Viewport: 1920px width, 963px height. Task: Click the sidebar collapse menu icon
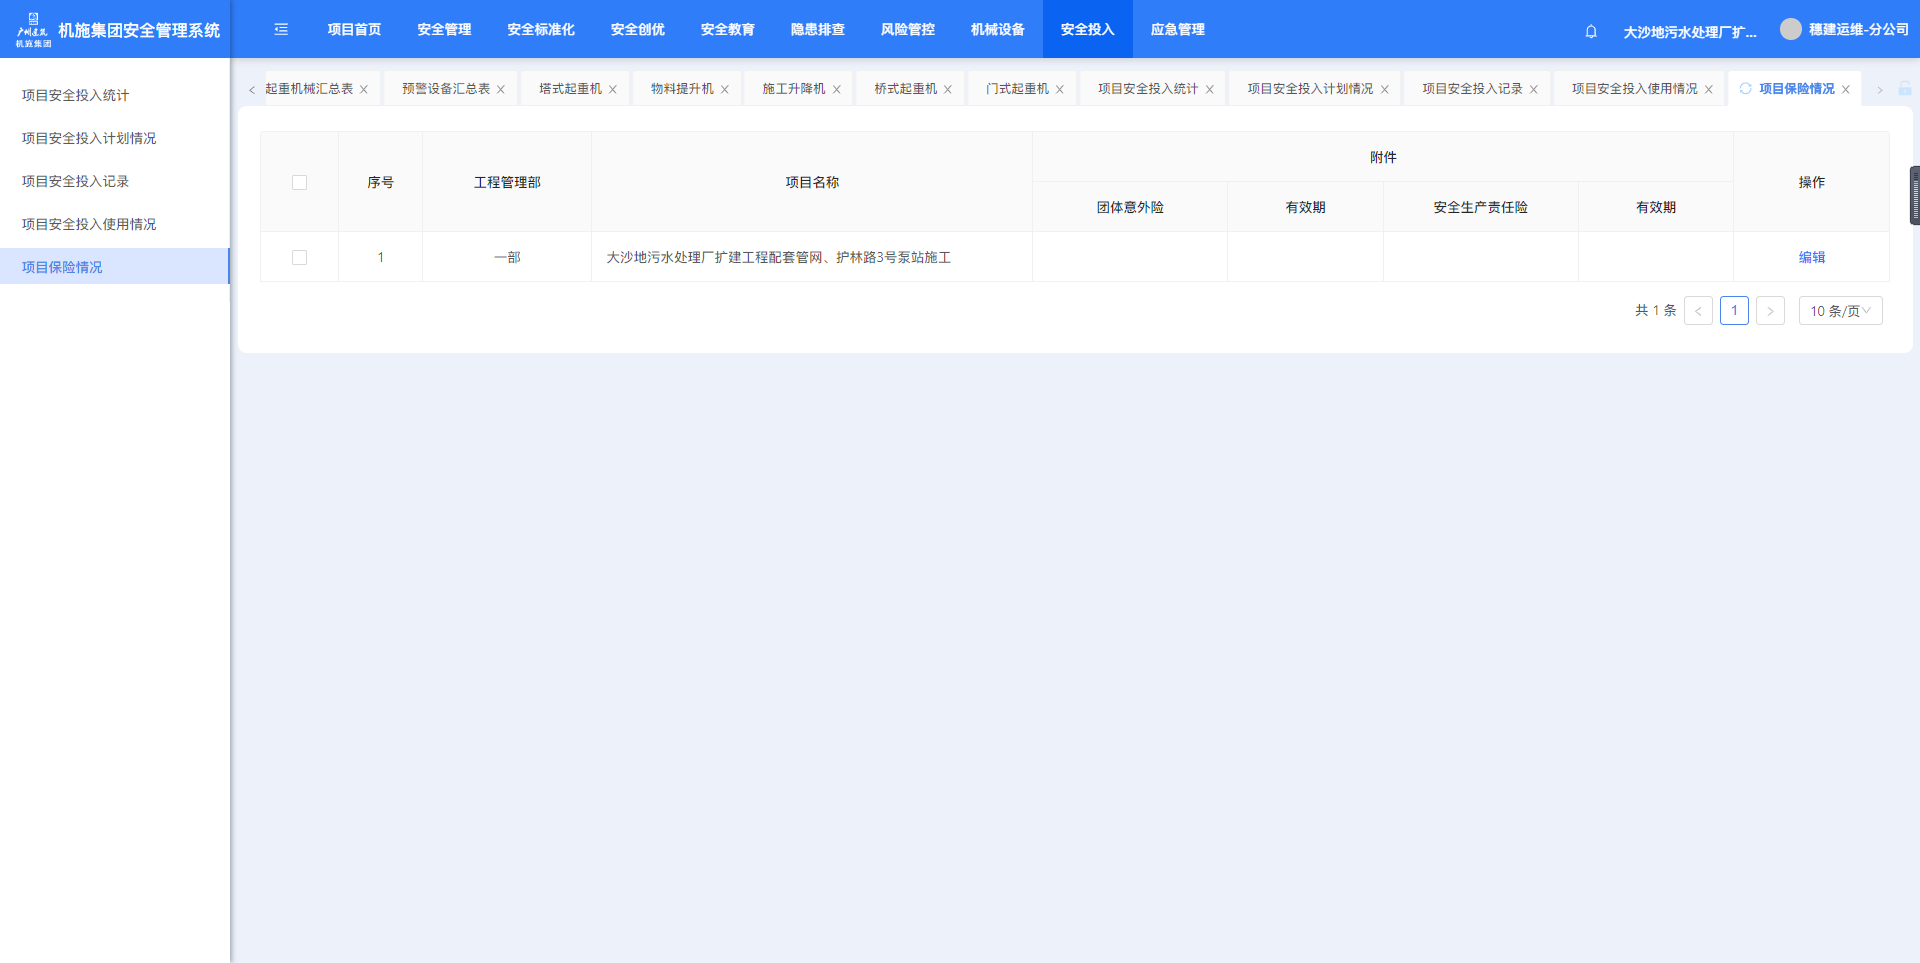(281, 30)
